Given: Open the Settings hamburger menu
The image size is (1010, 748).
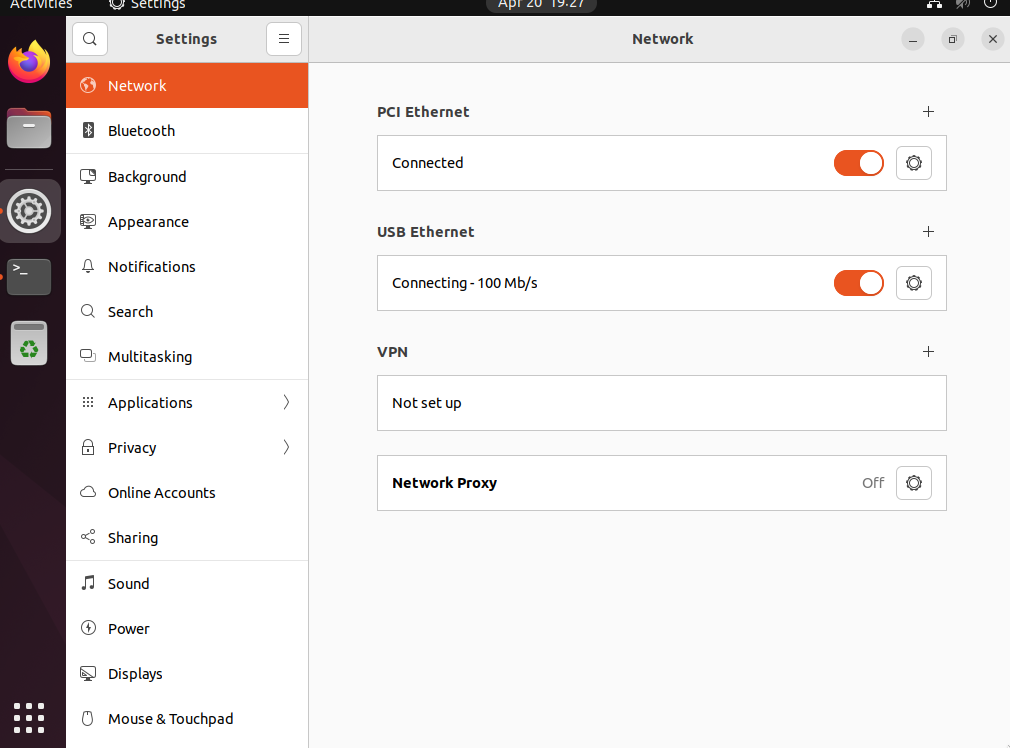Looking at the screenshot, I should [x=284, y=39].
